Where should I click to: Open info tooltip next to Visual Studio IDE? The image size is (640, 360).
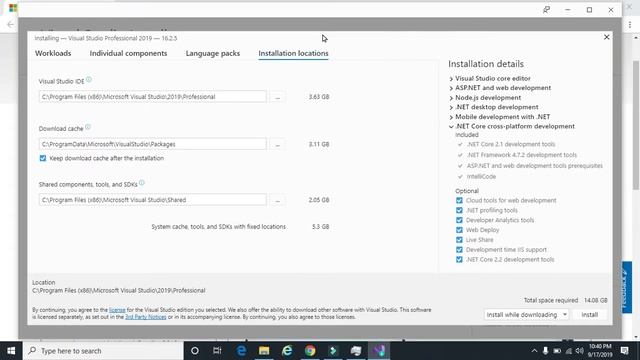[89, 80]
